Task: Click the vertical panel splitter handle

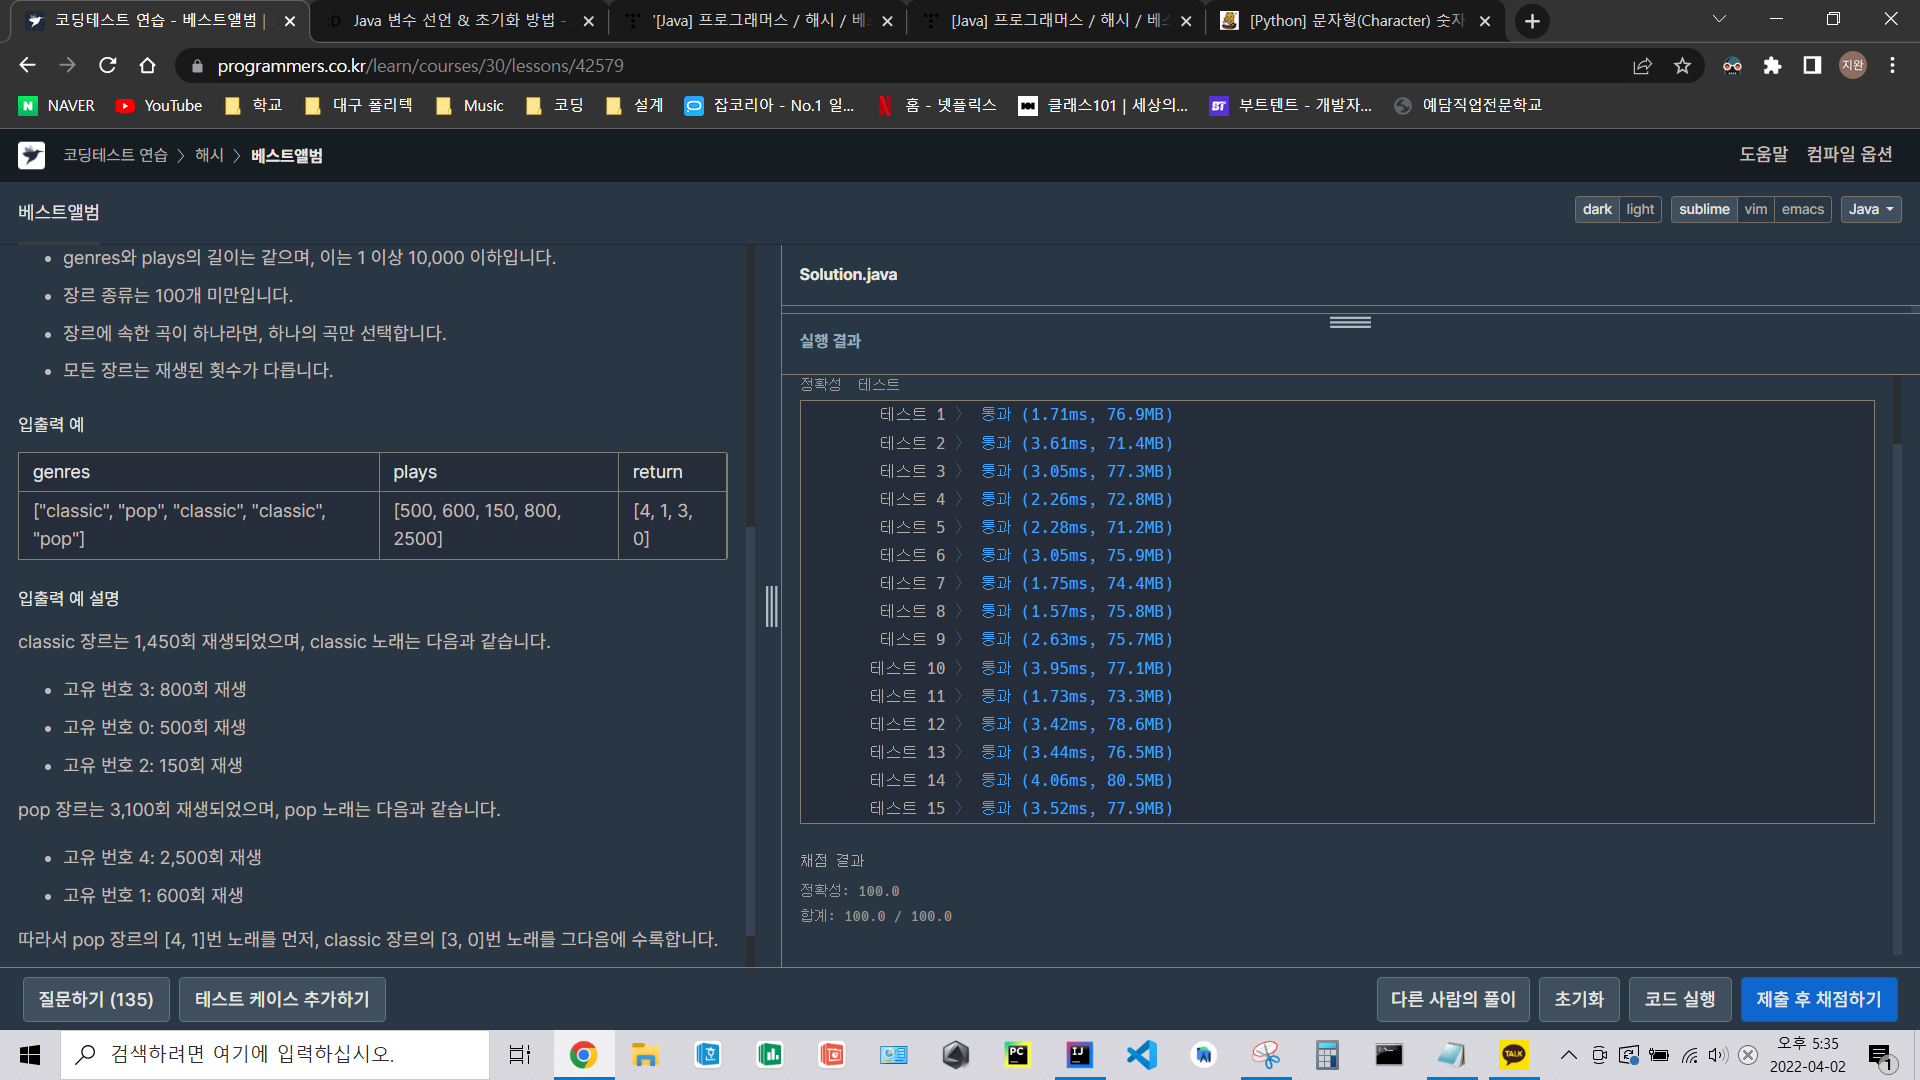Action: pos(771,606)
